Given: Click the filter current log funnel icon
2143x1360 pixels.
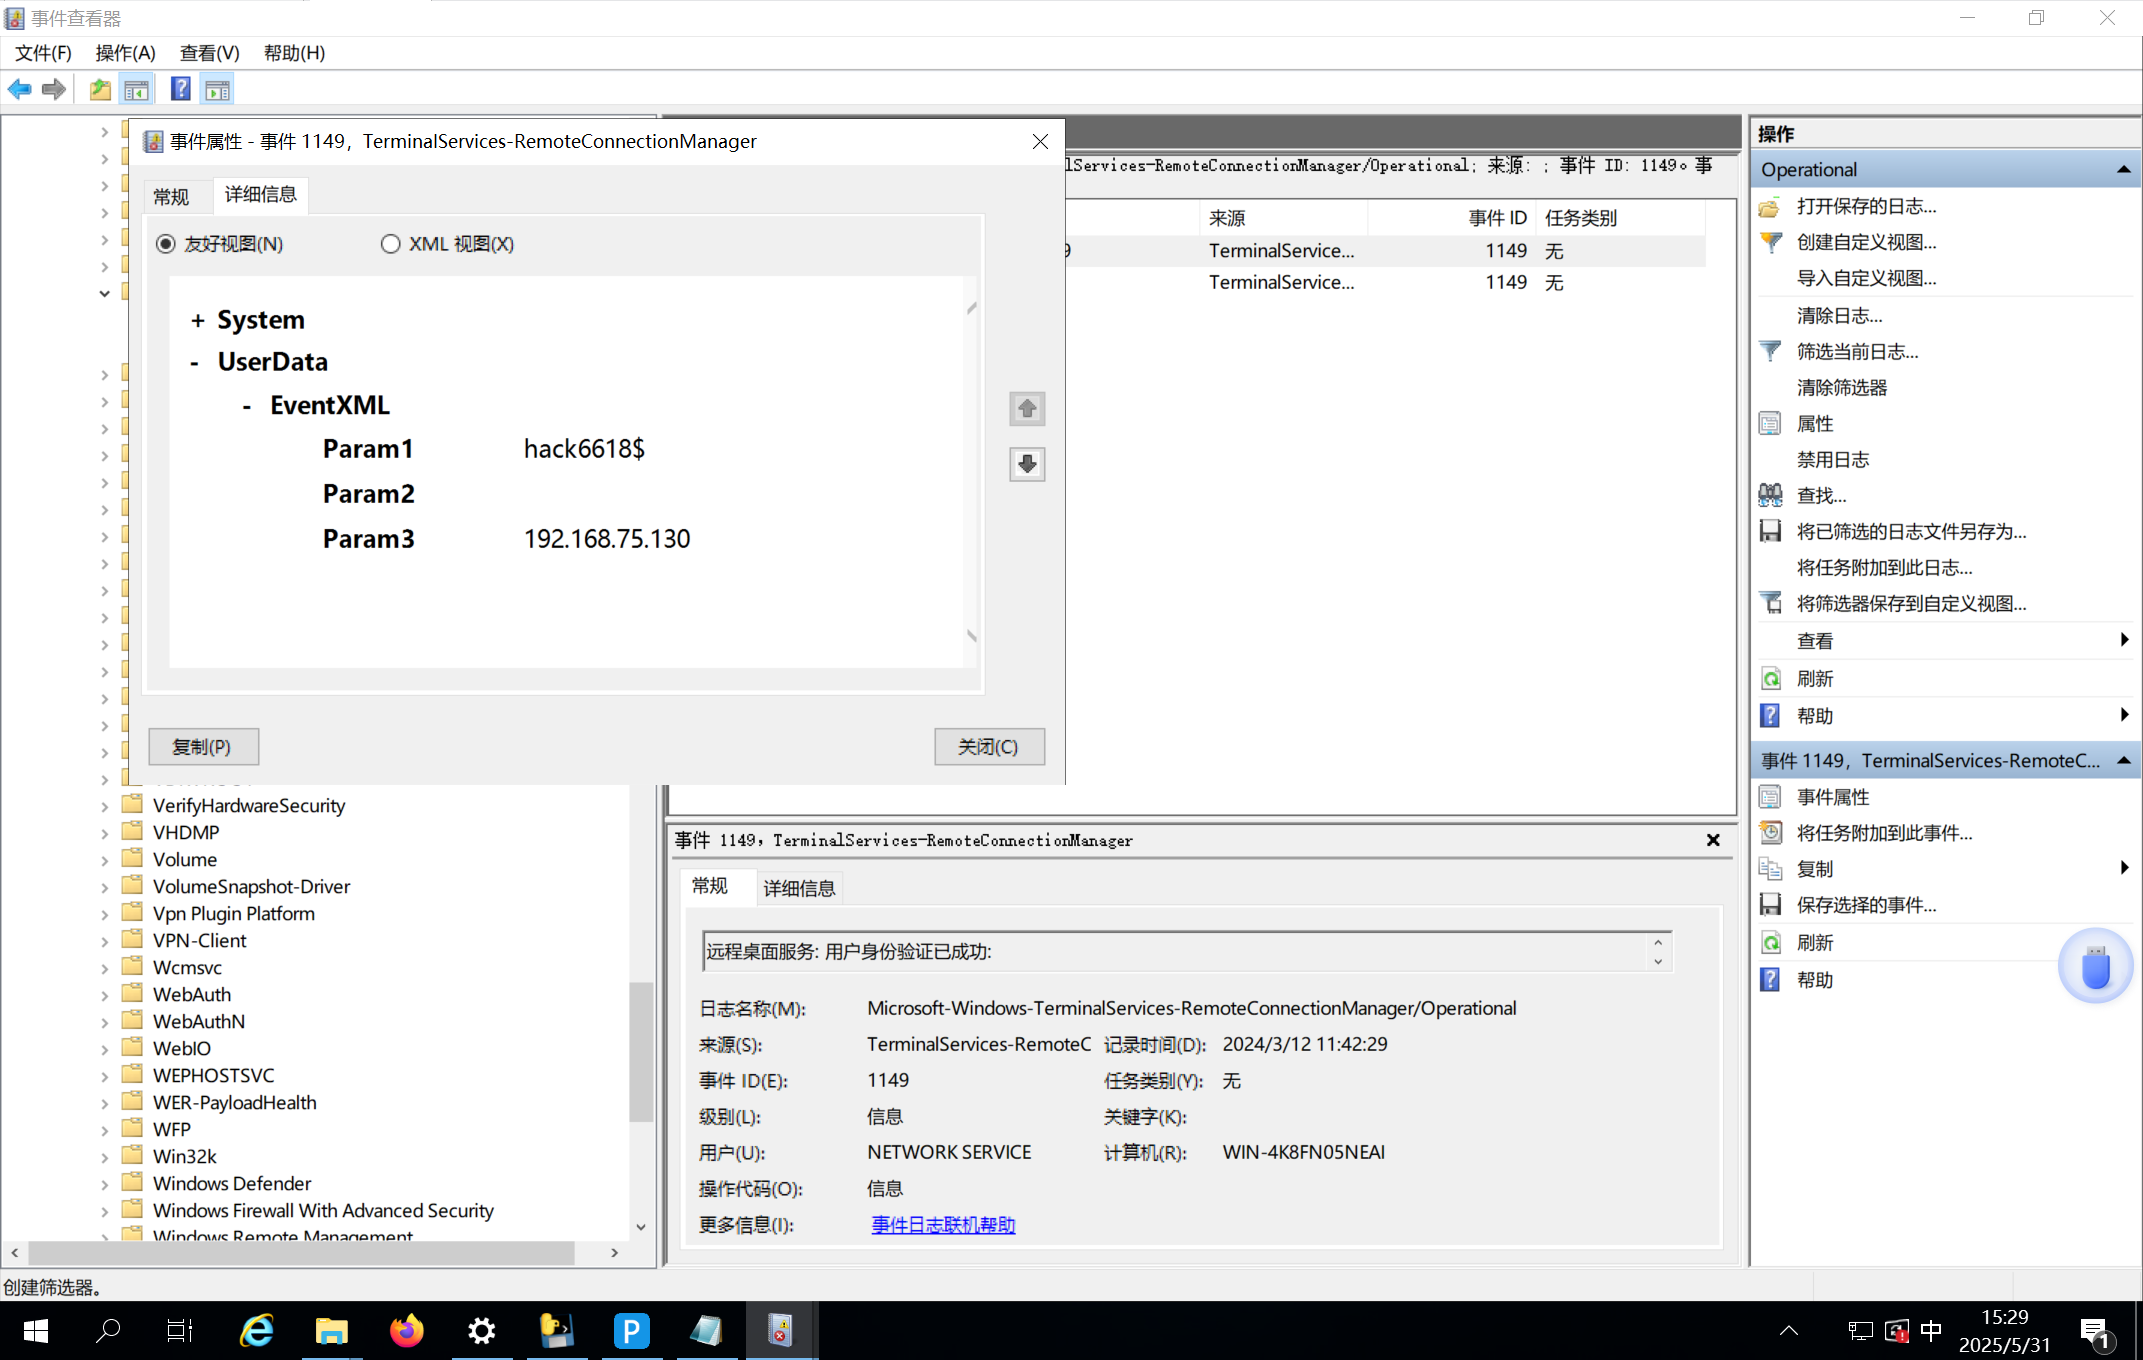Looking at the screenshot, I should [1771, 352].
